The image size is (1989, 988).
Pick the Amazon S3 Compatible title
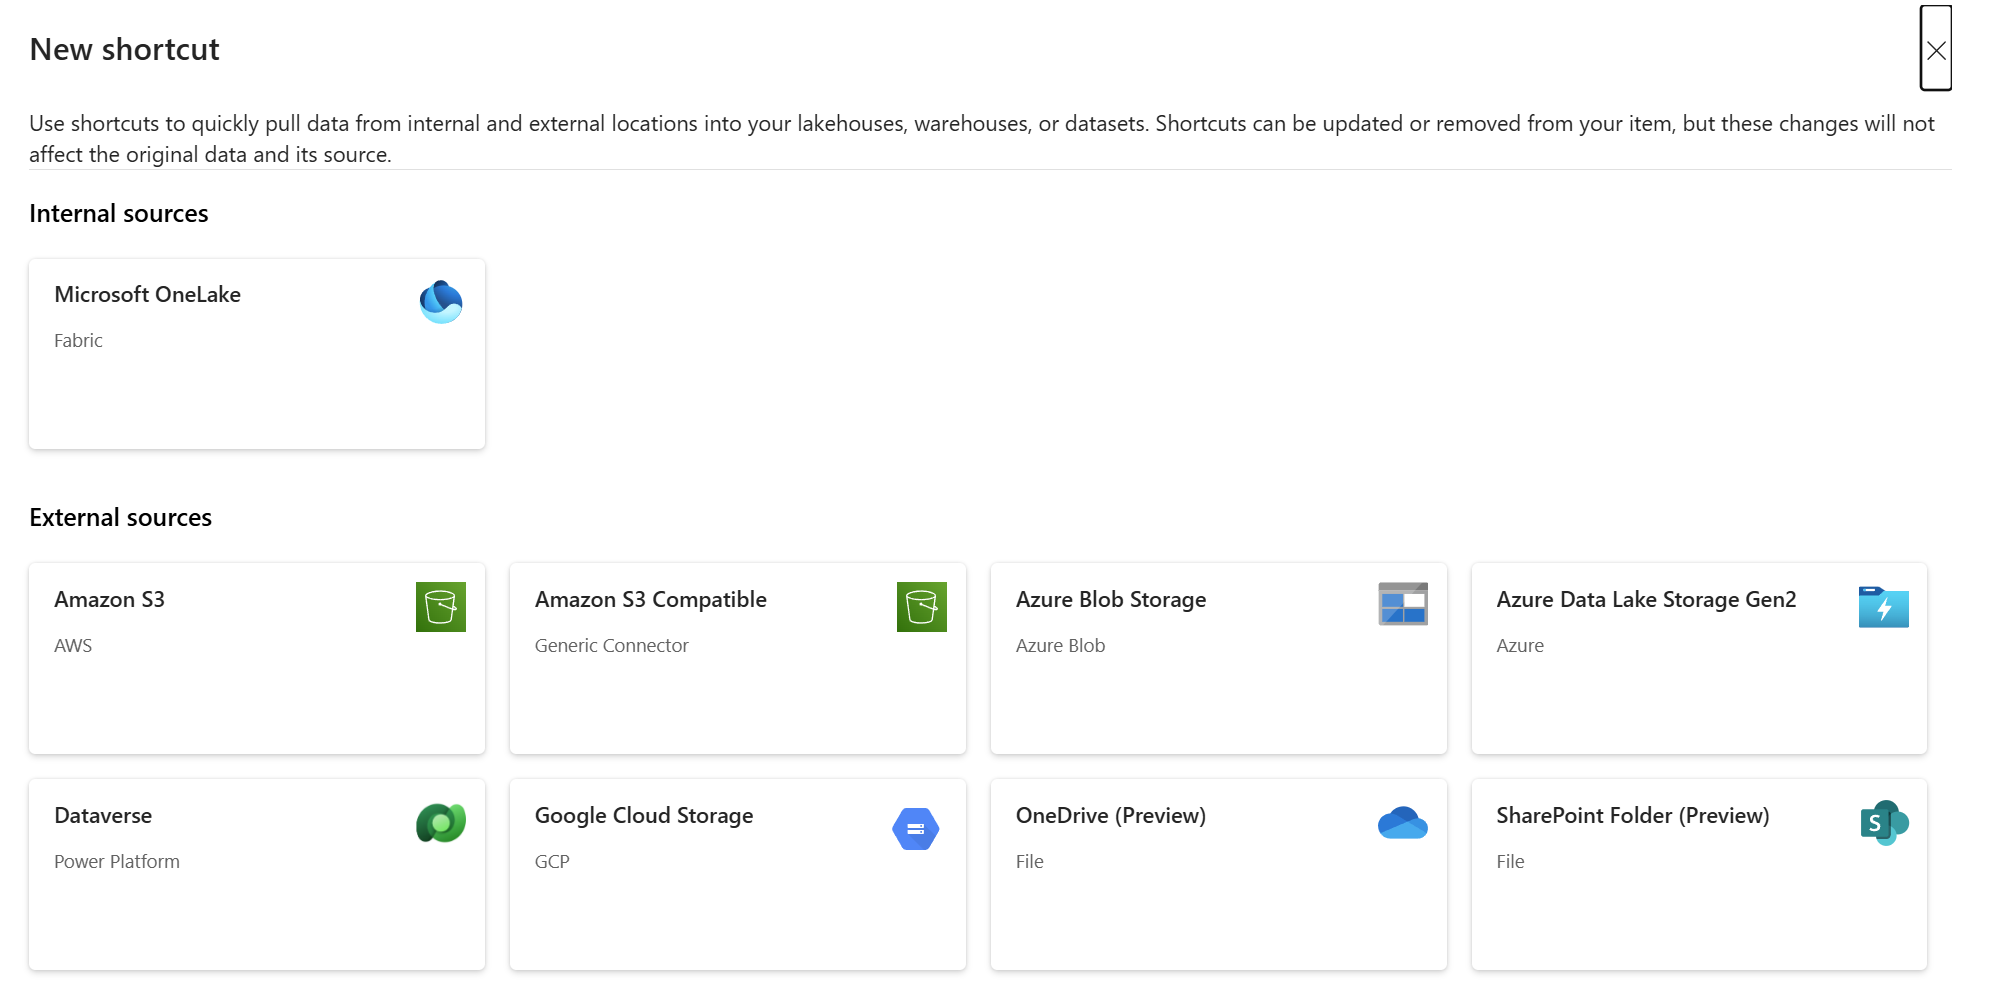pos(650,599)
